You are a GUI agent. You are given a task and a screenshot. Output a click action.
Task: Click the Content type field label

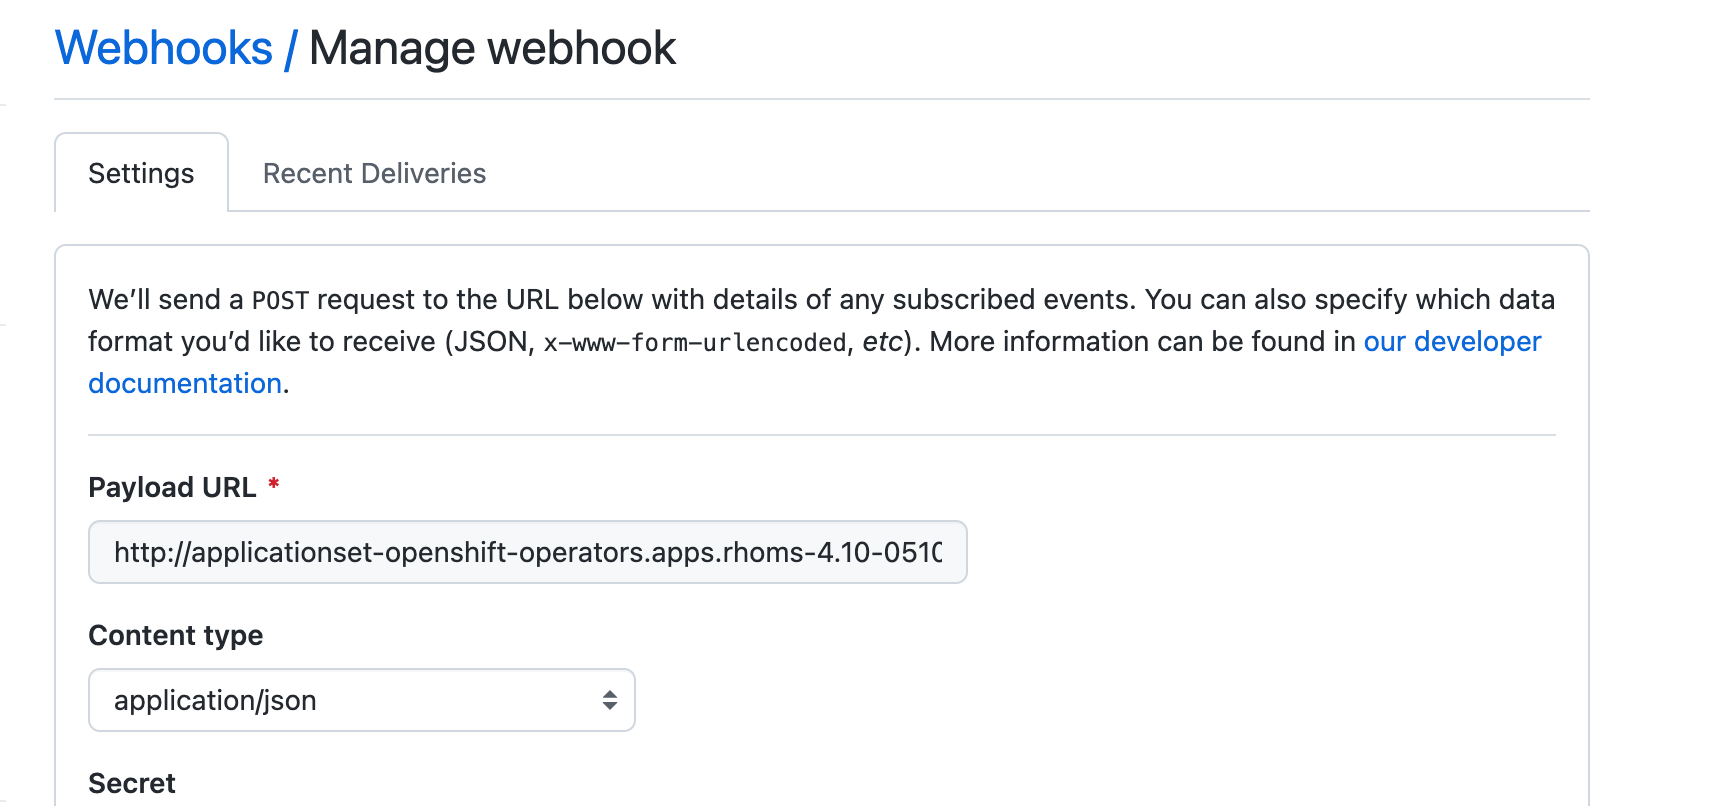(x=176, y=635)
